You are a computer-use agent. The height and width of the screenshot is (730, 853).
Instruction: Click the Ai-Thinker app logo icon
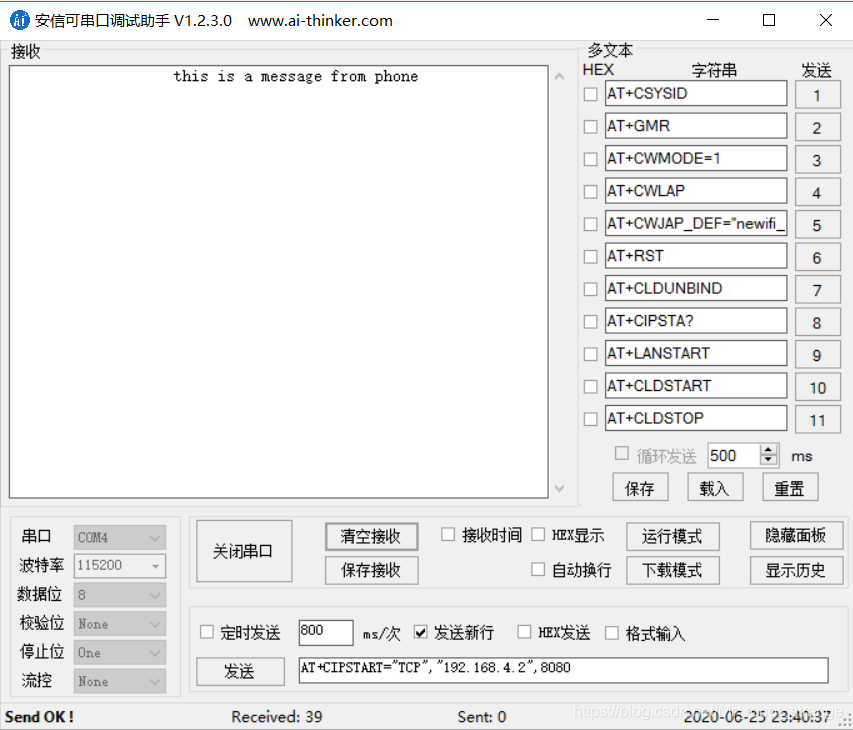pyautogui.click(x=20, y=20)
